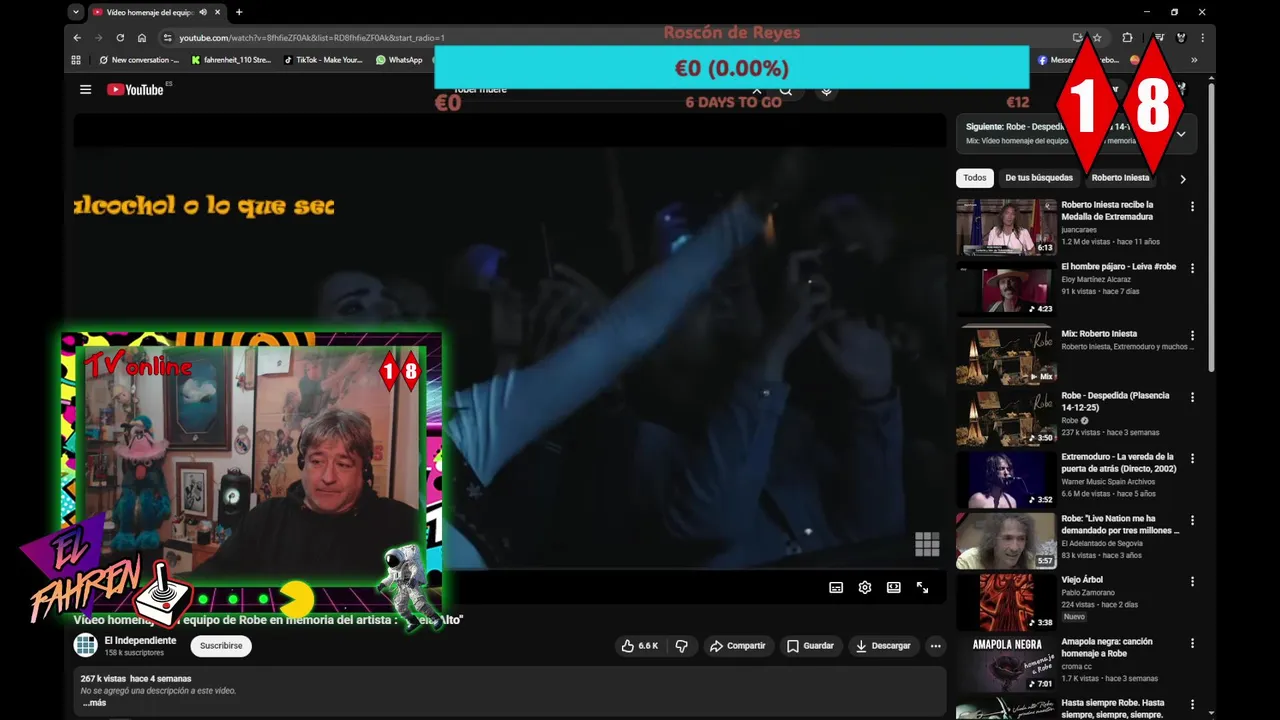Show more filter chips with the right arrow
The image size is (1280, 720).
(1182, 179)
